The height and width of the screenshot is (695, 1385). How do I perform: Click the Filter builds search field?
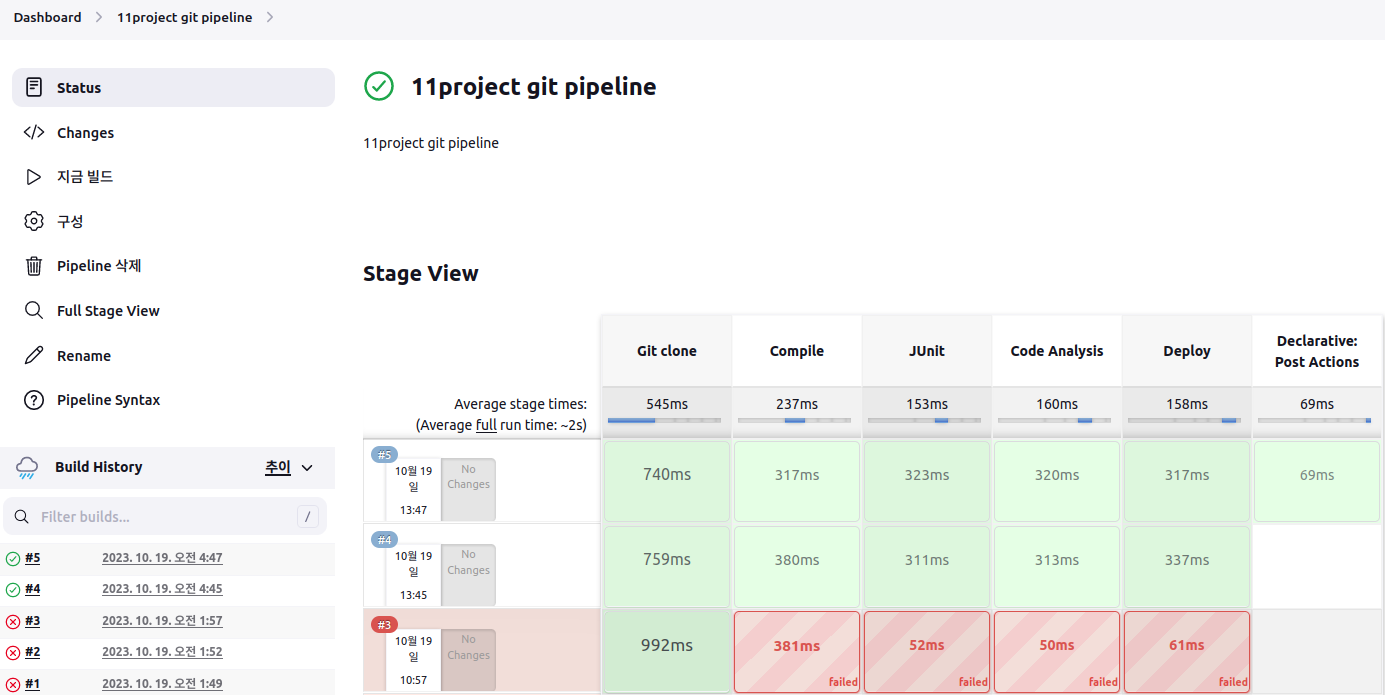(165, 516)
